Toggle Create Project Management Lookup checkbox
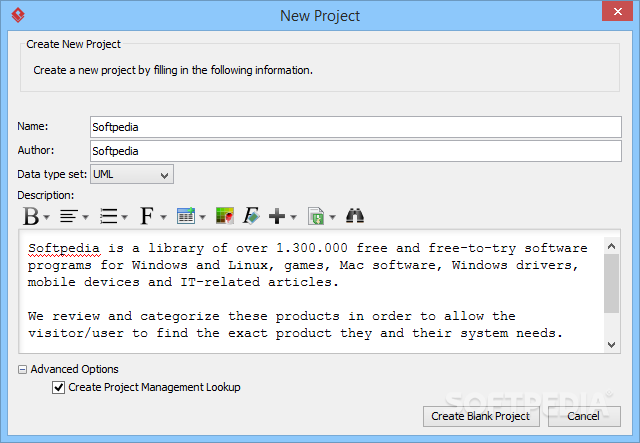Image resolution: width=640 pixels, height=443 pixels. (x=58, y=387)
